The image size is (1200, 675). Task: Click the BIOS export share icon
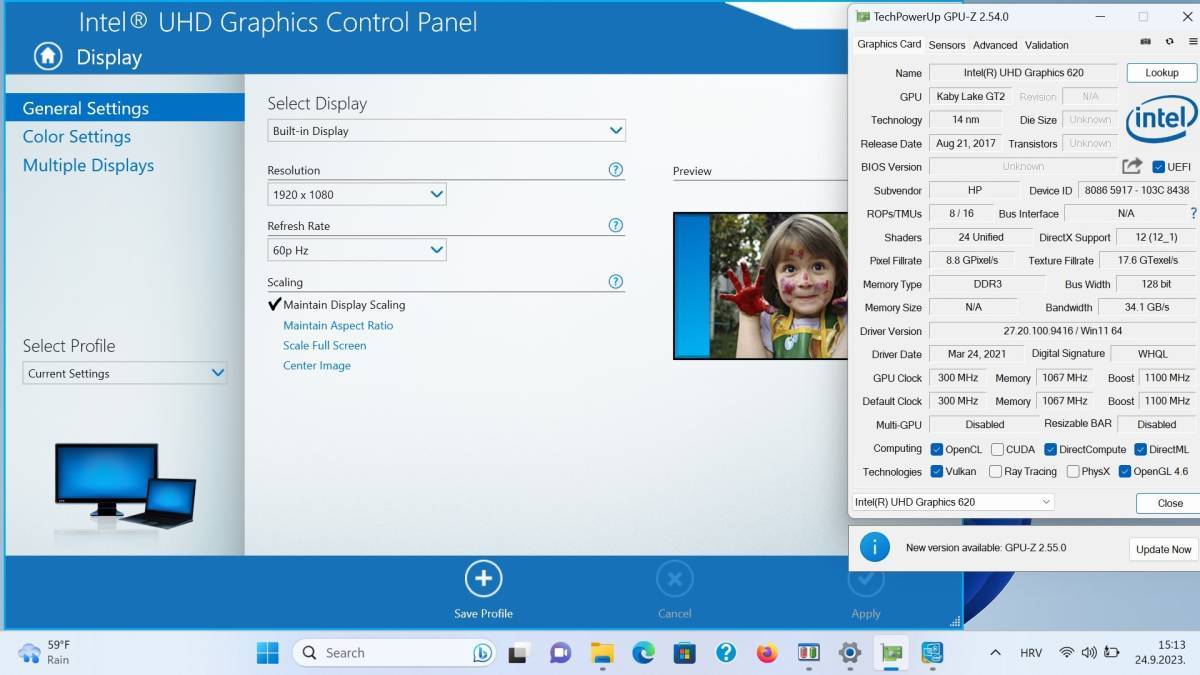click(1132, 167)
